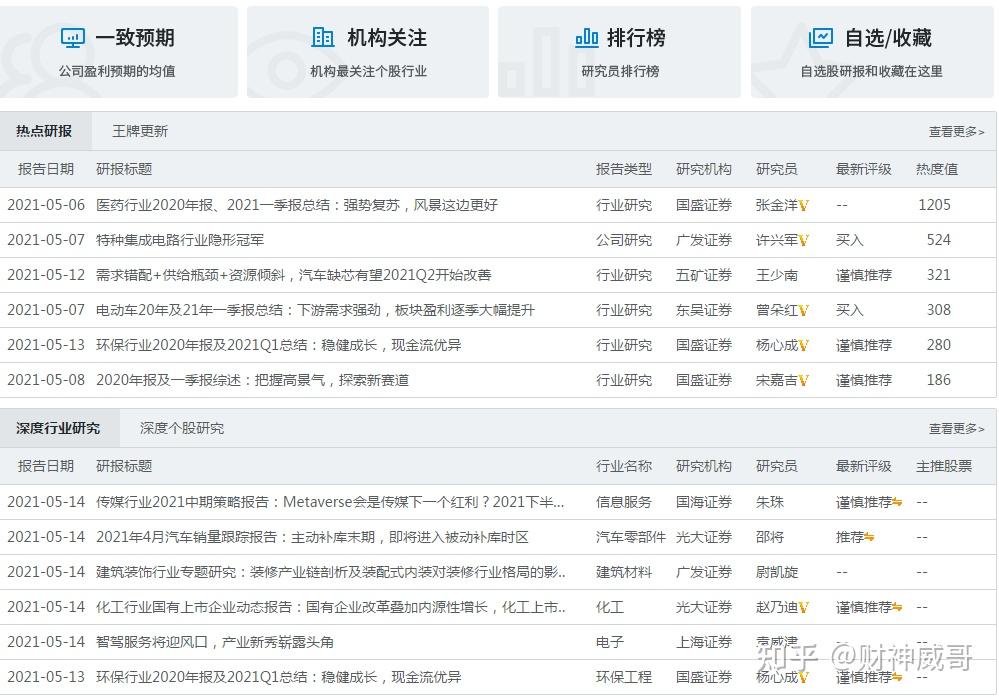Click industry name 建筑材料

(x=624, y=572)
